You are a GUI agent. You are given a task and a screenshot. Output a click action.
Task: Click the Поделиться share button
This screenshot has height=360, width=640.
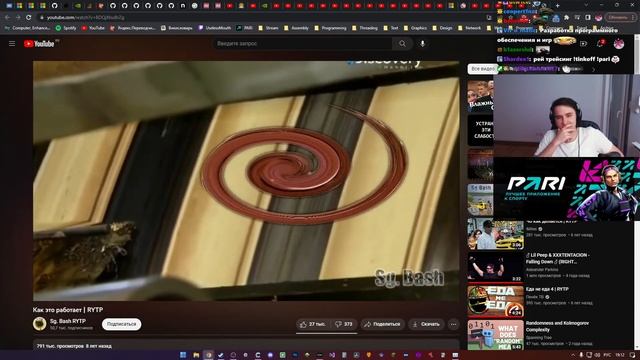(382, 324)
